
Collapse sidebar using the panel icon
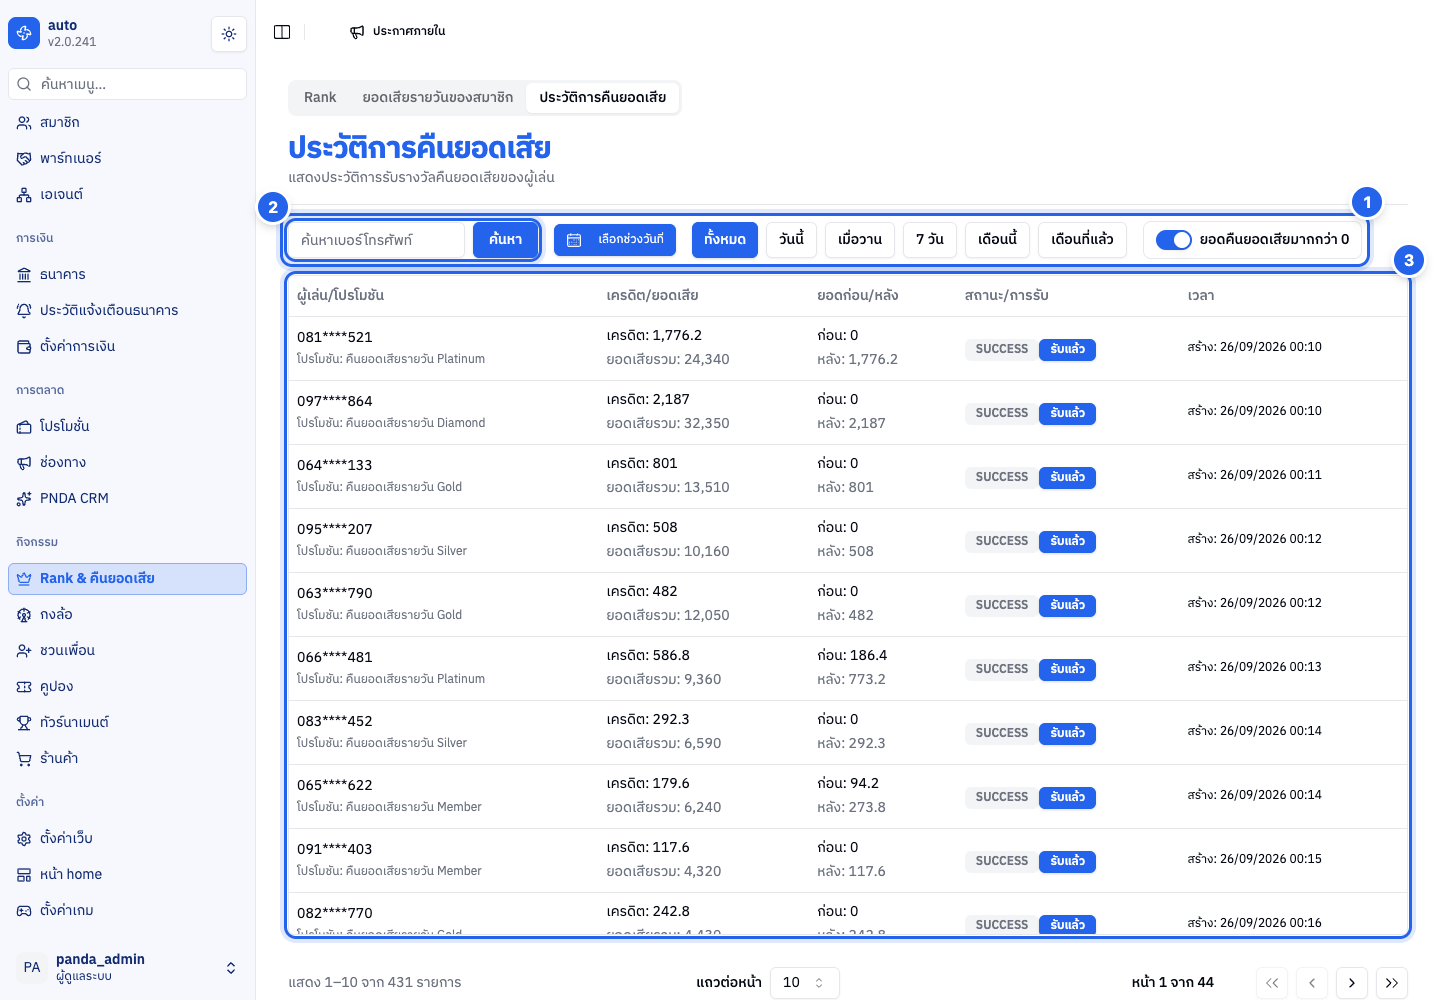(x=282, y=32)
